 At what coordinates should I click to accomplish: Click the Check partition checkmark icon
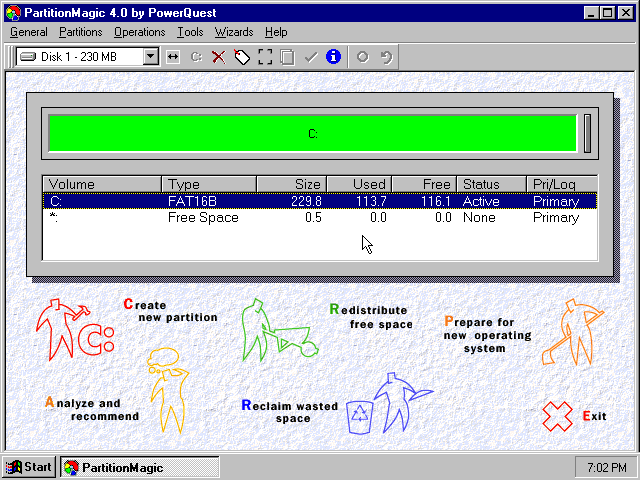tap(311, 57)
